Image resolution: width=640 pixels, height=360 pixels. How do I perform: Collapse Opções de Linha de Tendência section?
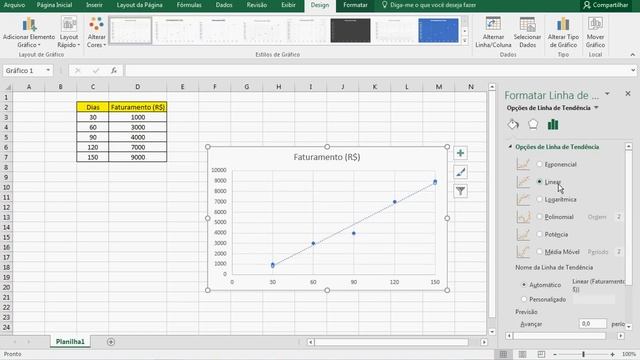(510, 147)
